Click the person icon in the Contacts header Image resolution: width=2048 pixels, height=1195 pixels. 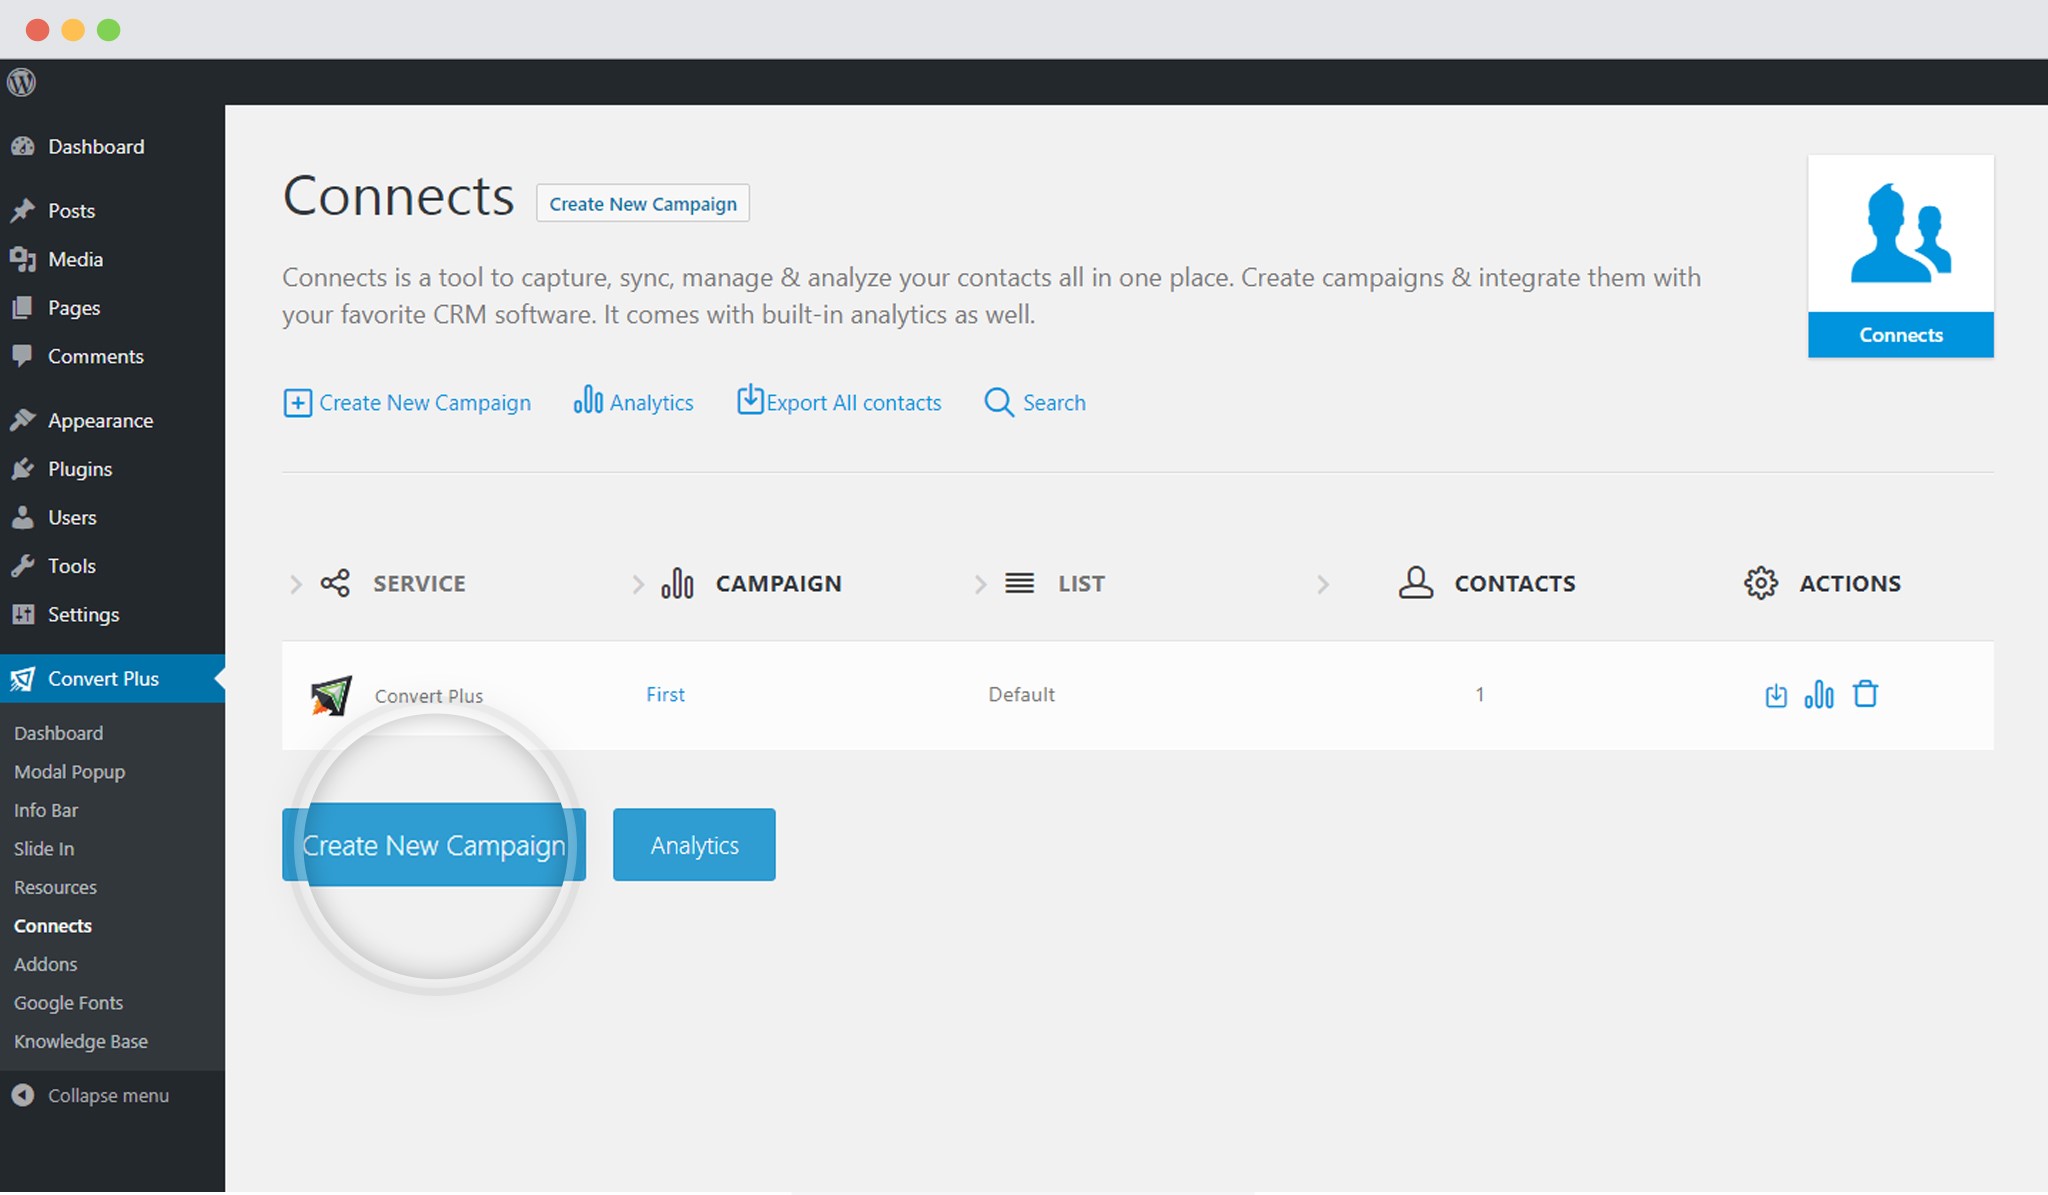[x=1415, y=582]
